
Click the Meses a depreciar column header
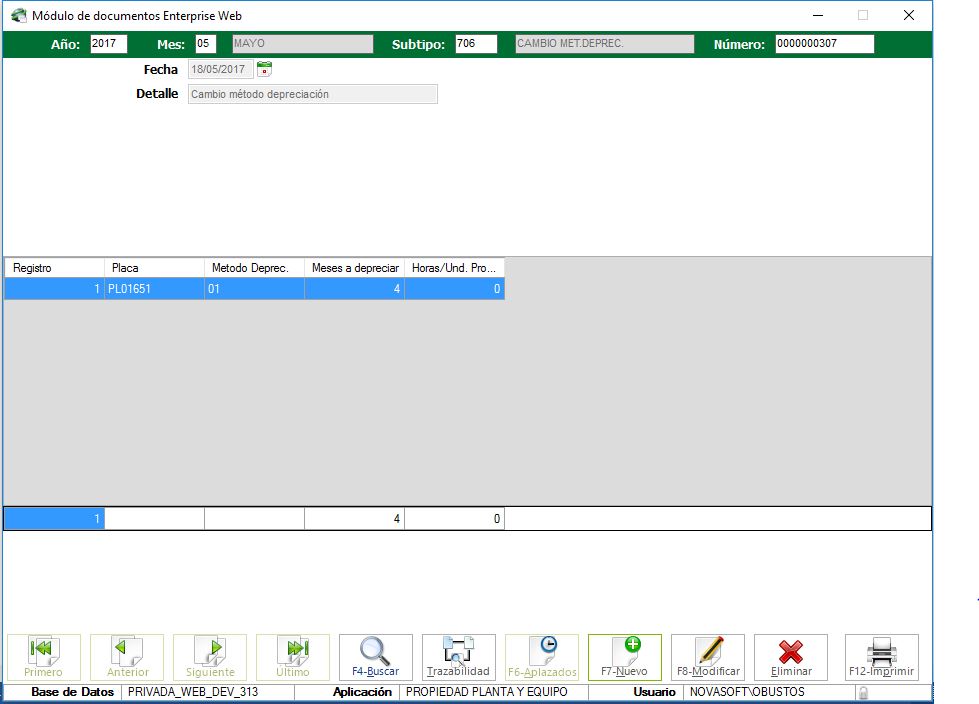click(x=355, y=268)
